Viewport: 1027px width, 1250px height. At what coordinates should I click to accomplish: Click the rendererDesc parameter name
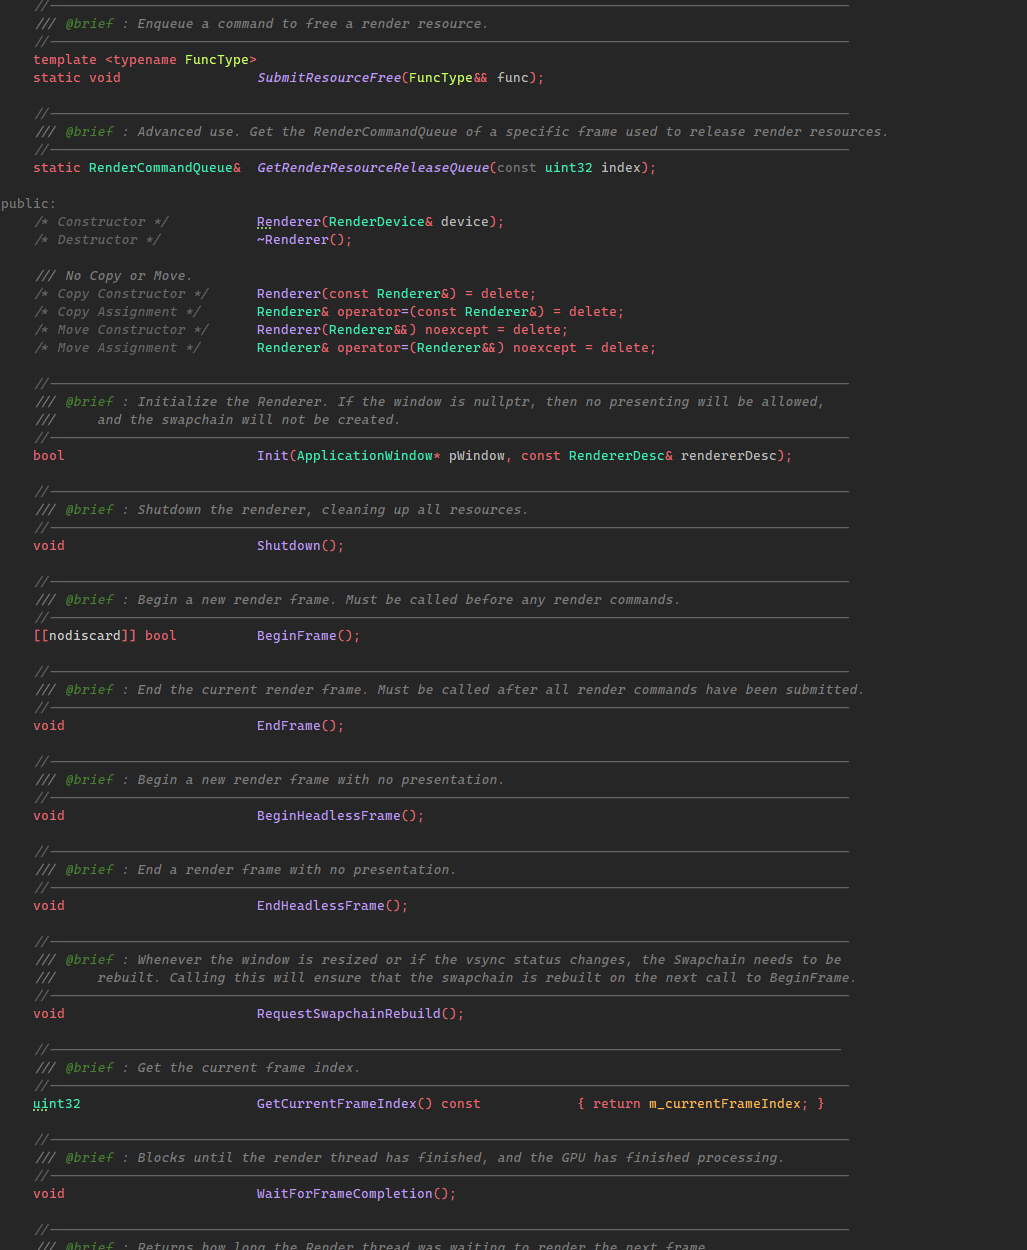728,456
